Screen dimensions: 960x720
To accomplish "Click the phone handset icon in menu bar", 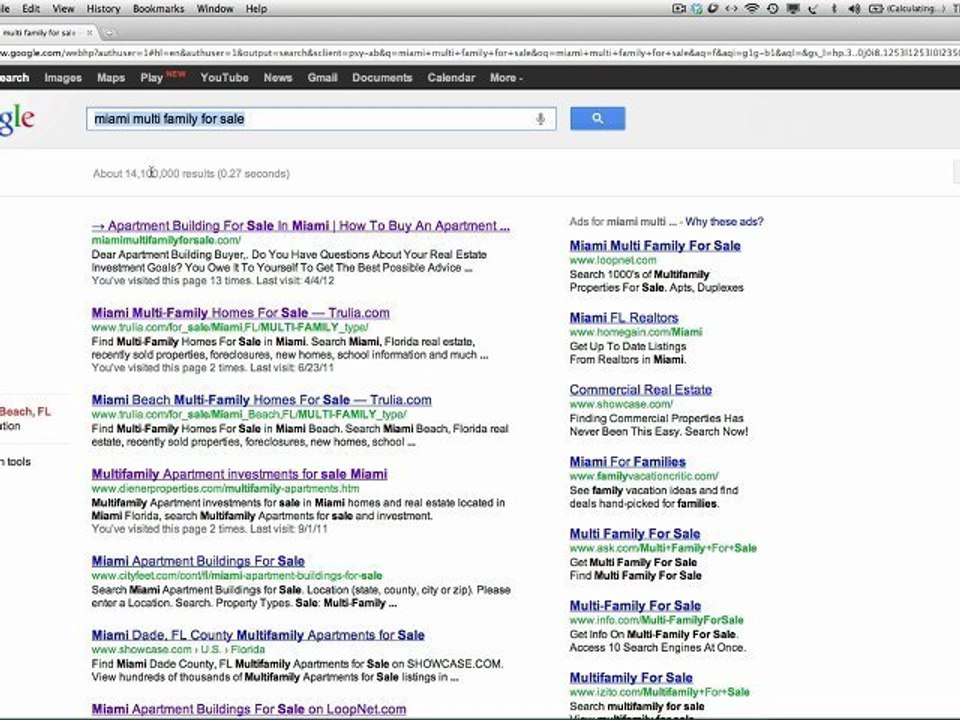I will pos(814,9).
